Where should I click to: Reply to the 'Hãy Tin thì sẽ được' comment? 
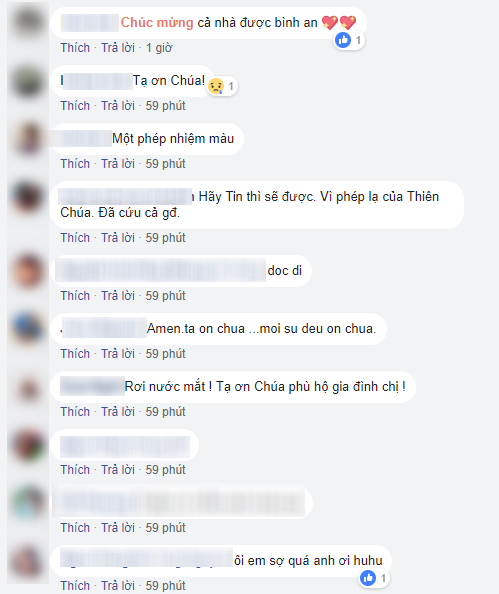point(118,238)
